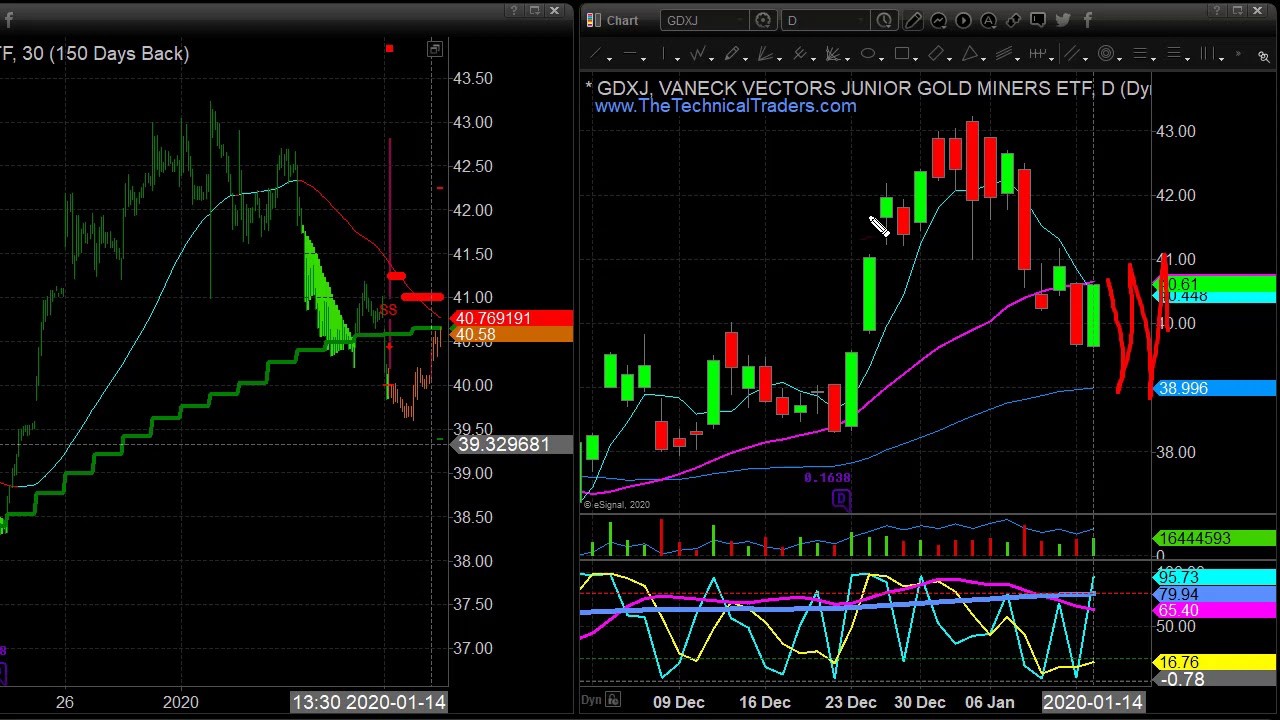Click the 39.329681 cursor price label
The image size is (1280, 720).
tap(513, 444)
